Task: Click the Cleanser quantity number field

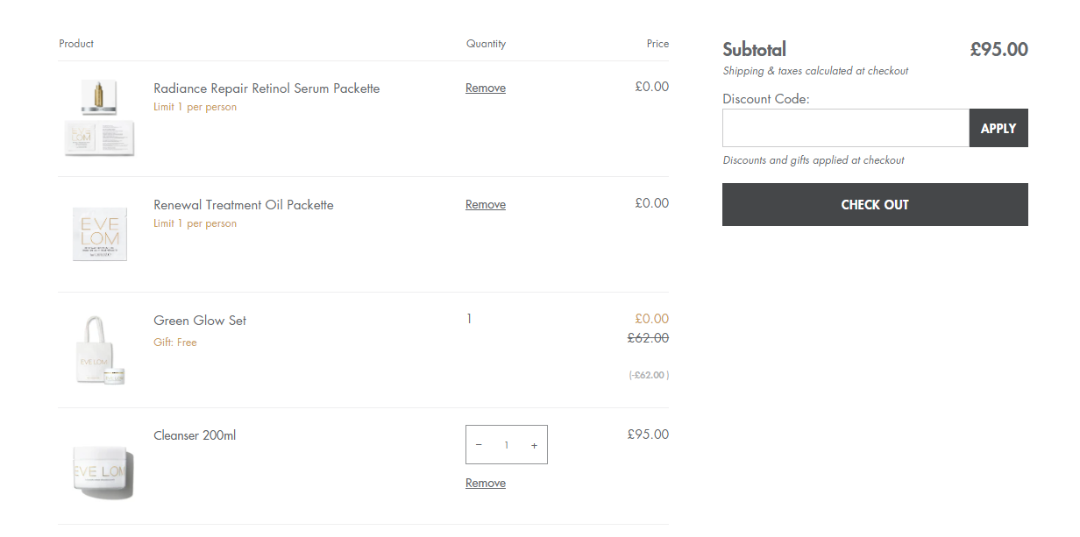Action: (x=506, y=445)
